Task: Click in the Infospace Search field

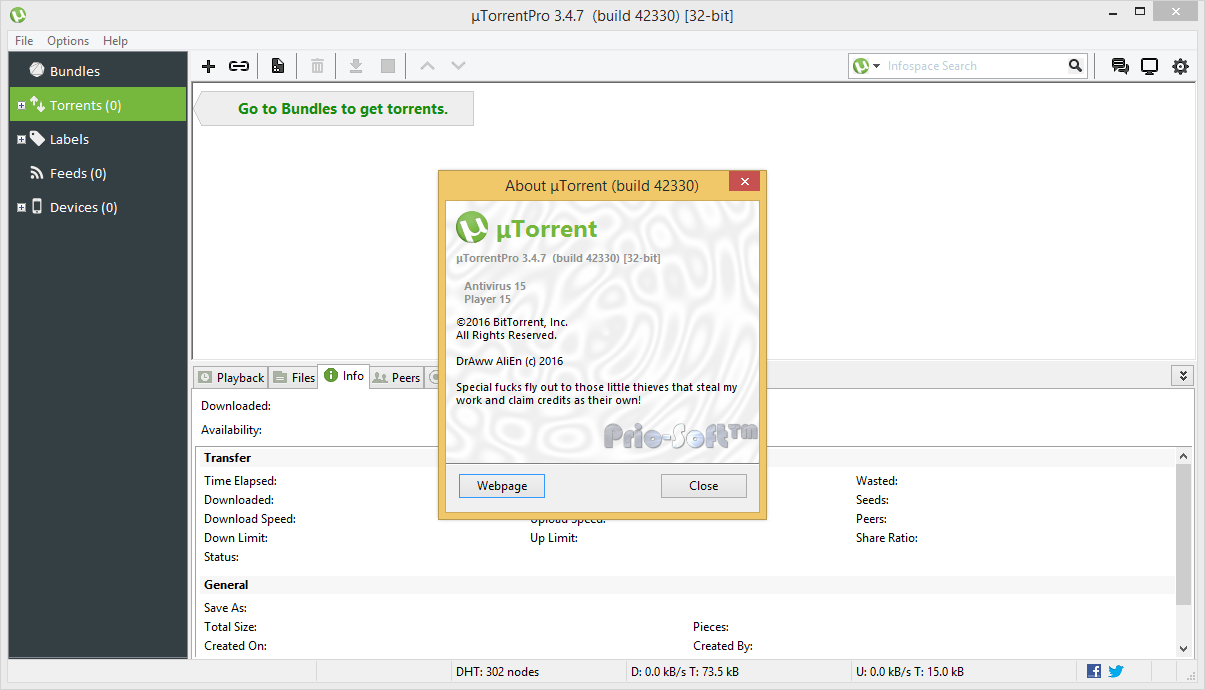Action: (x=975, y=66)
